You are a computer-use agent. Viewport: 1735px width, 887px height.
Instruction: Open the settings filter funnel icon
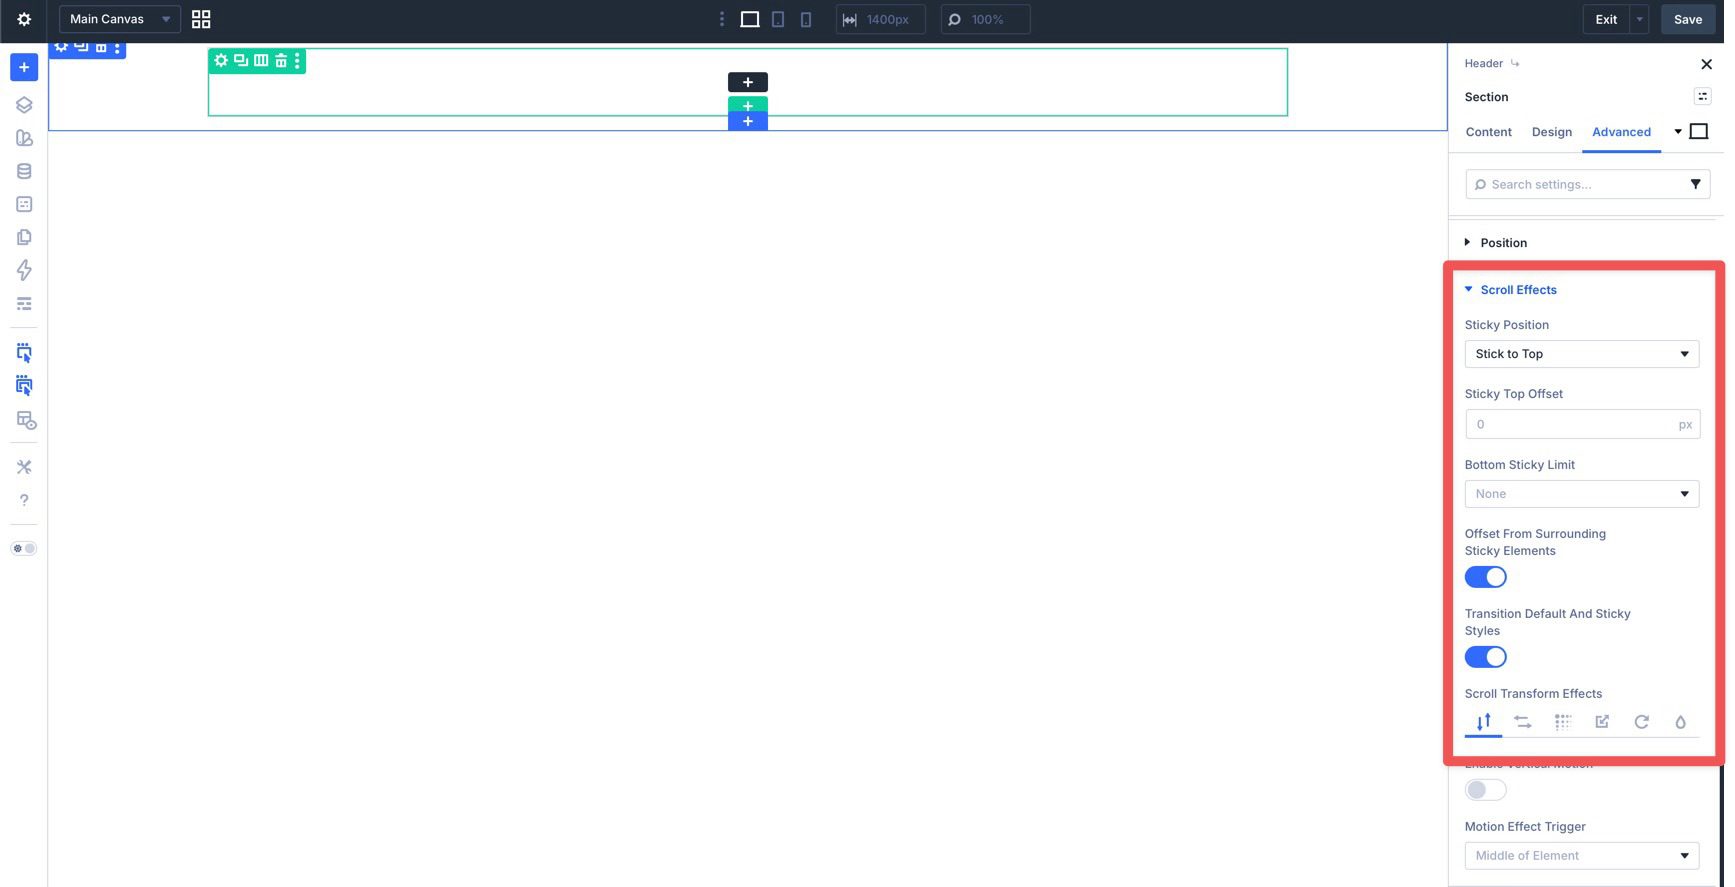tap(1695, 184)
